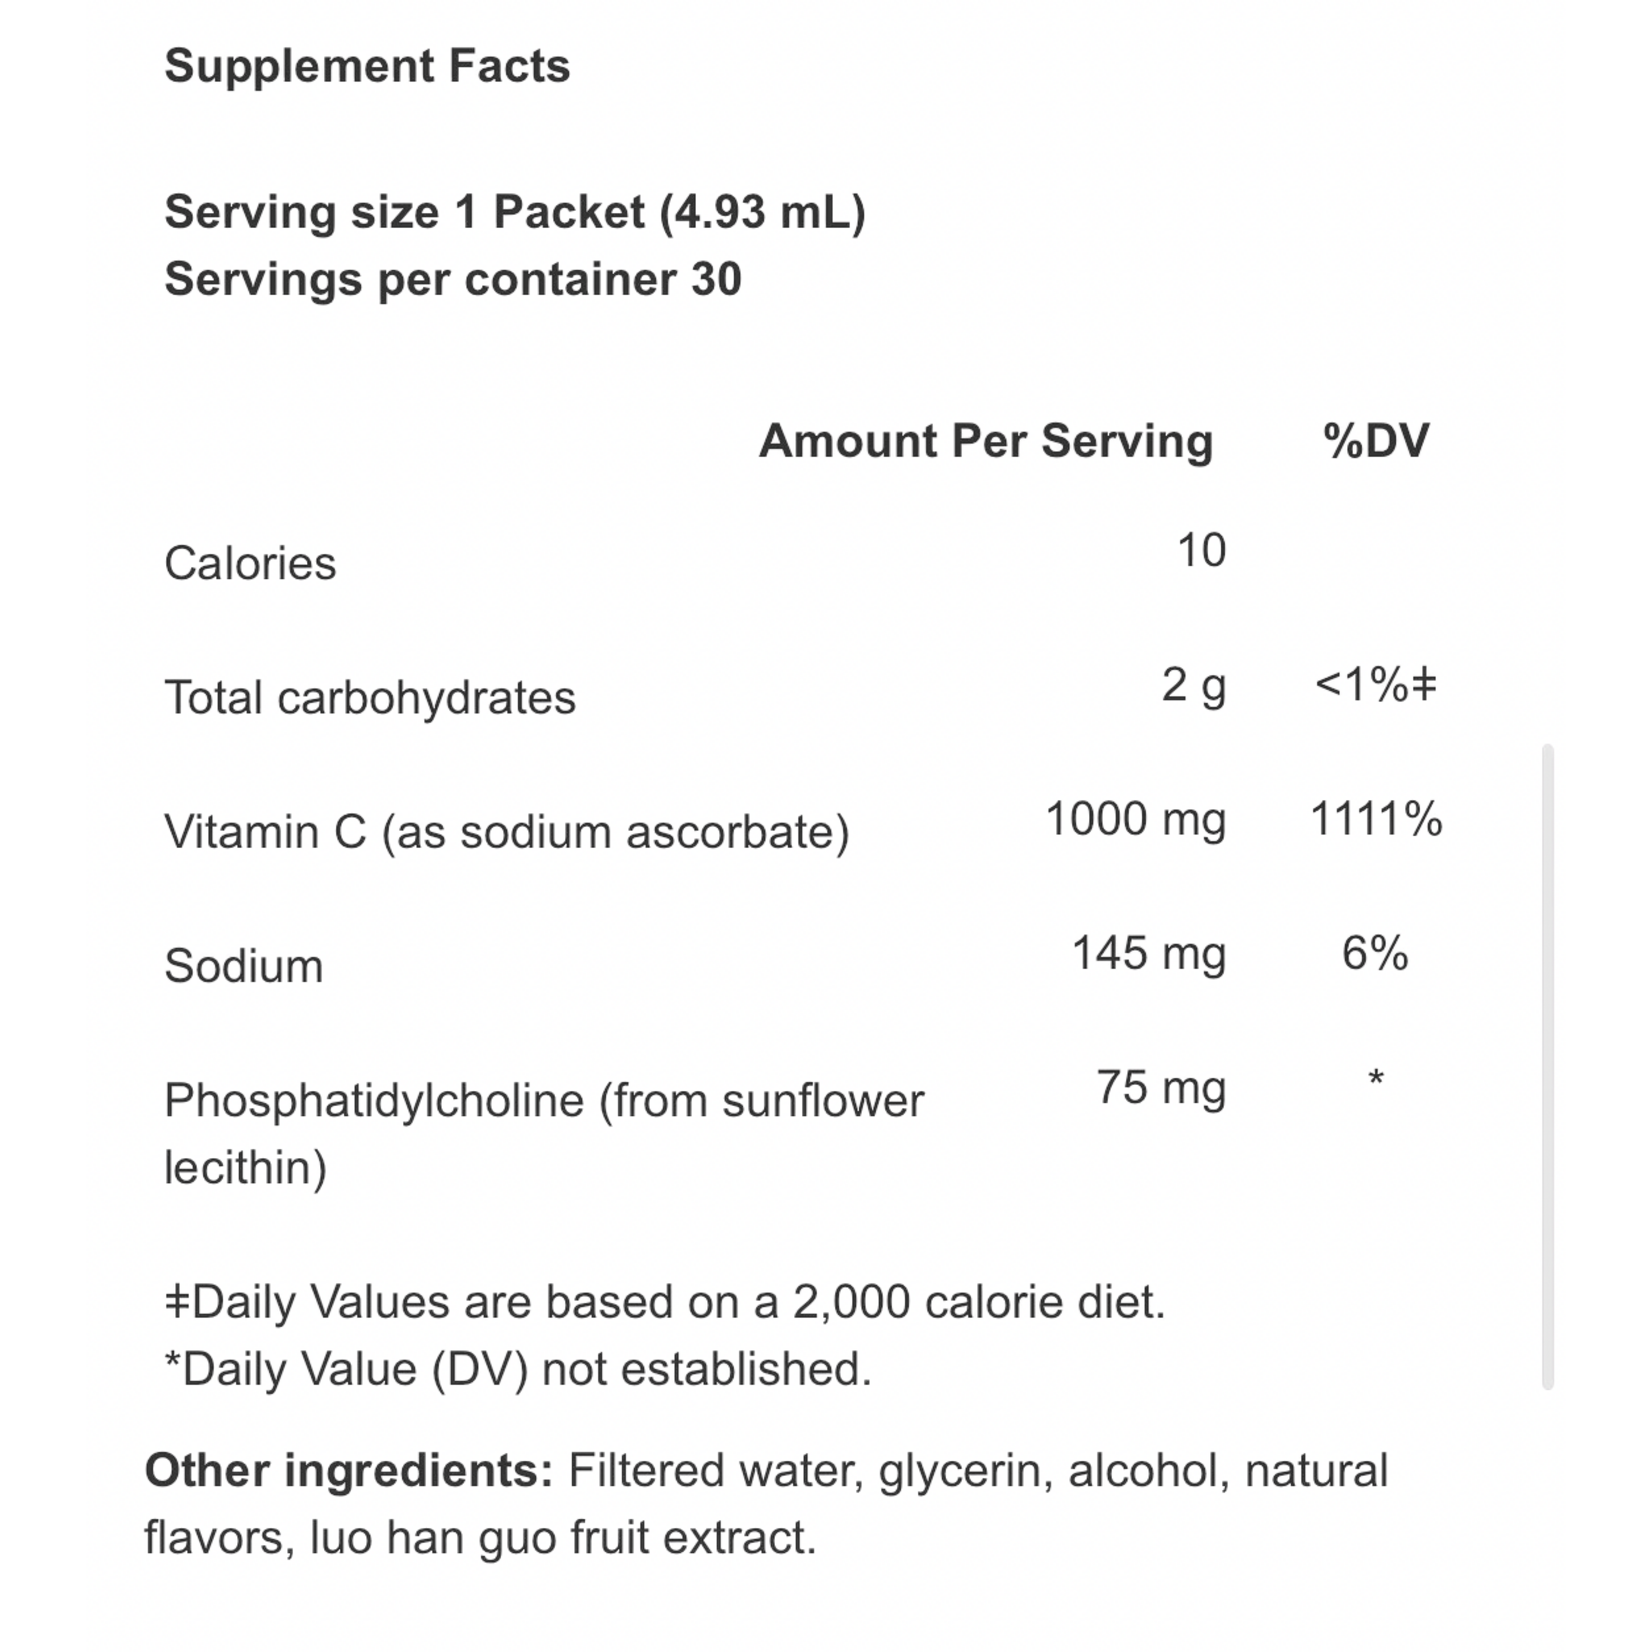
Task: Click the Supplement Facts heading
Action: pyautogui.click(x=367, y=66)
